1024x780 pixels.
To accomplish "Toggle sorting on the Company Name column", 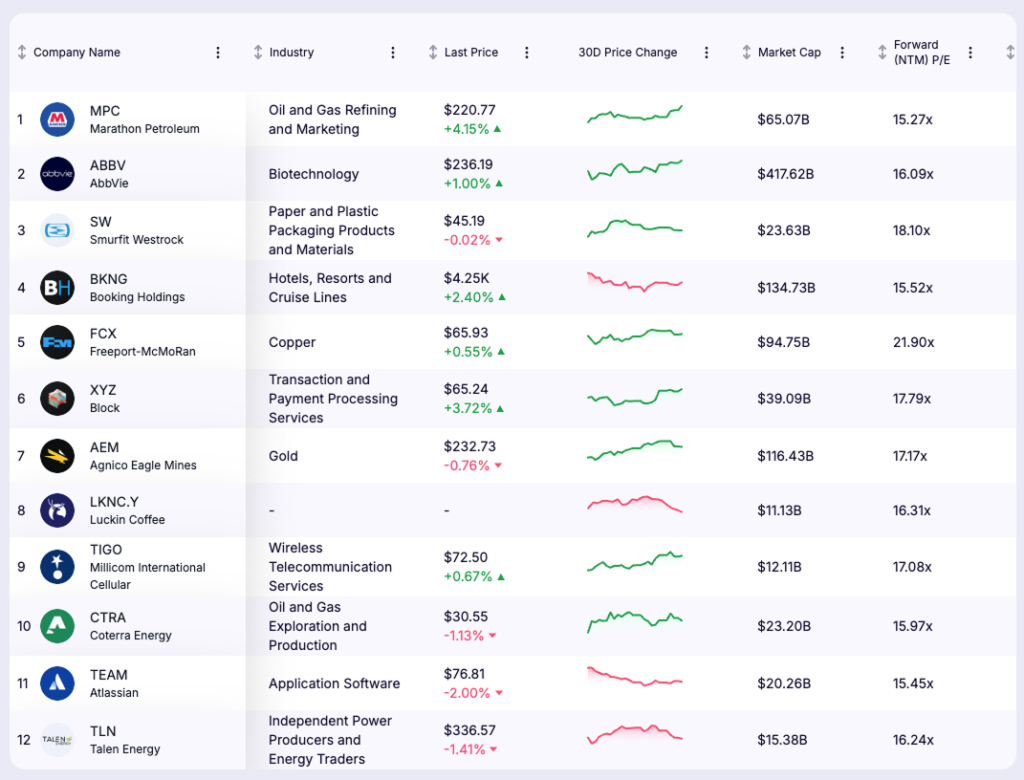I will [21, 52].
